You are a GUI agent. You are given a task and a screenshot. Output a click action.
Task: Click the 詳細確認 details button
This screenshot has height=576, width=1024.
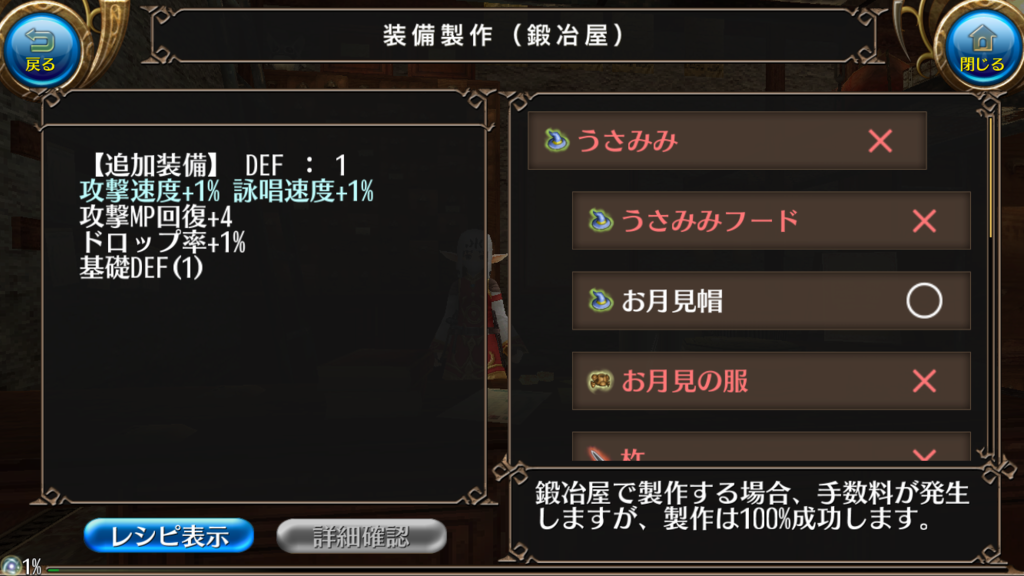click(x=362, y=536)
